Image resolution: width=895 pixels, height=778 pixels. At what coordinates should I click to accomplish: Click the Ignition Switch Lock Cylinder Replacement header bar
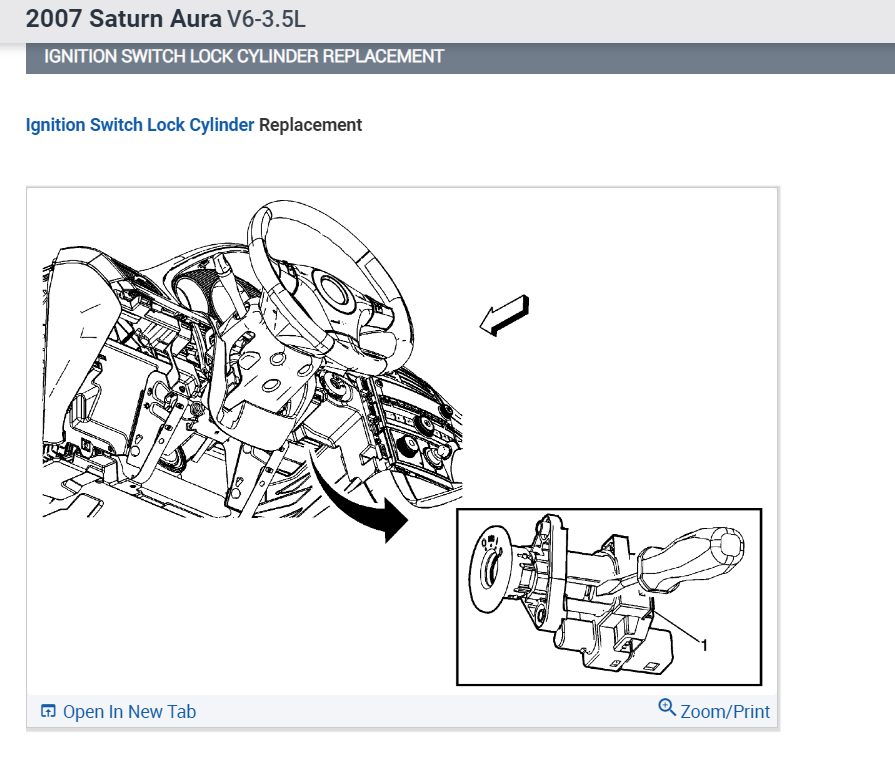pos(460,57)
